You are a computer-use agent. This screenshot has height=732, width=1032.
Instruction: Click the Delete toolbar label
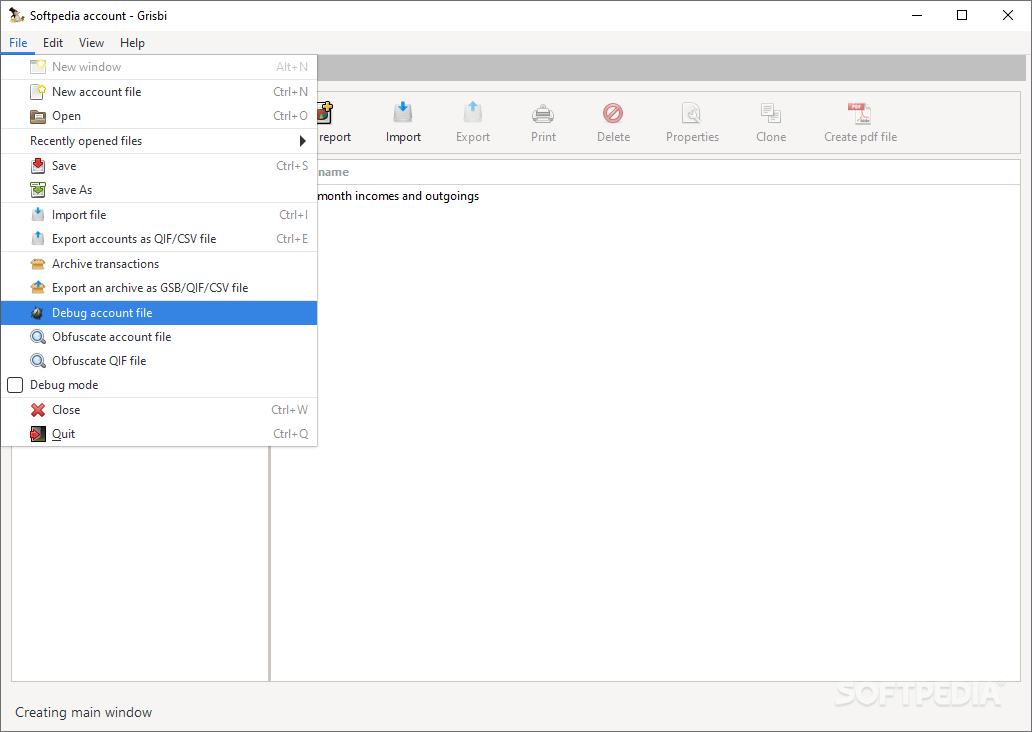coord(613,137)
